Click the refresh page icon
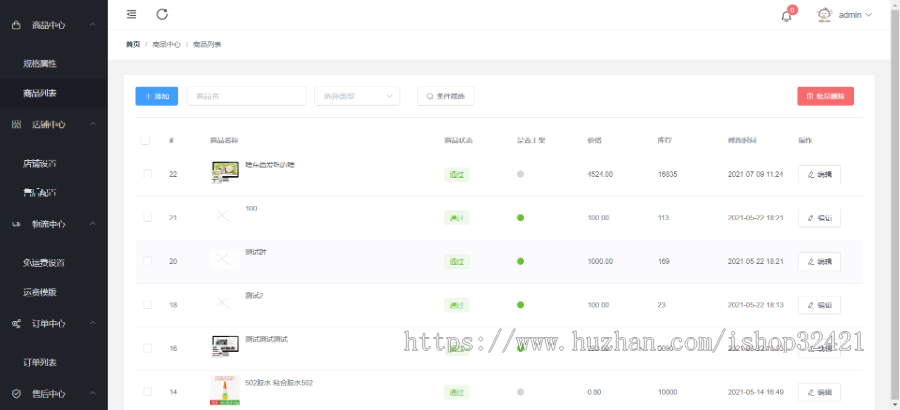 pos(162,14)
